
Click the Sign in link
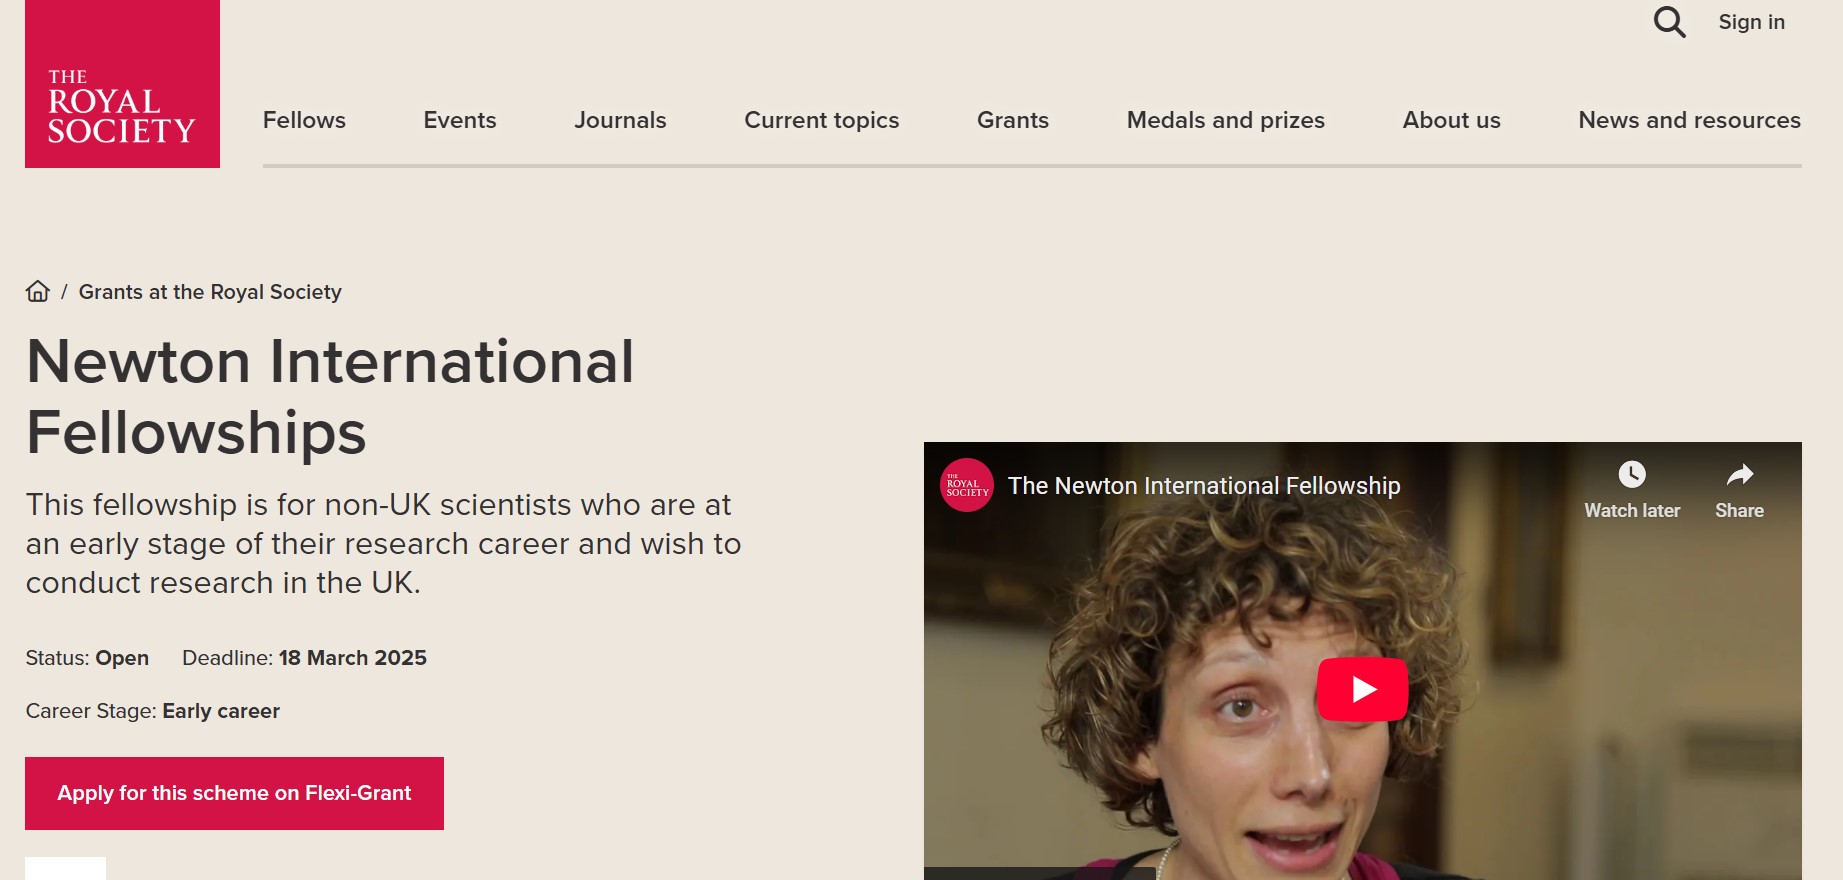pyautogui.click(x=1752, y=22)
